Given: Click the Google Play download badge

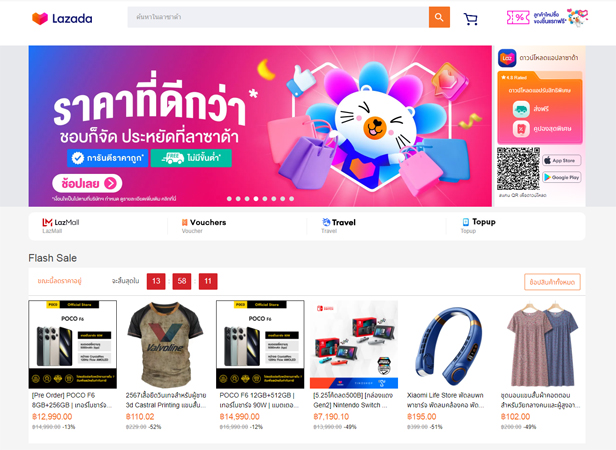Looking at the screenshot, I should [561, 177].
